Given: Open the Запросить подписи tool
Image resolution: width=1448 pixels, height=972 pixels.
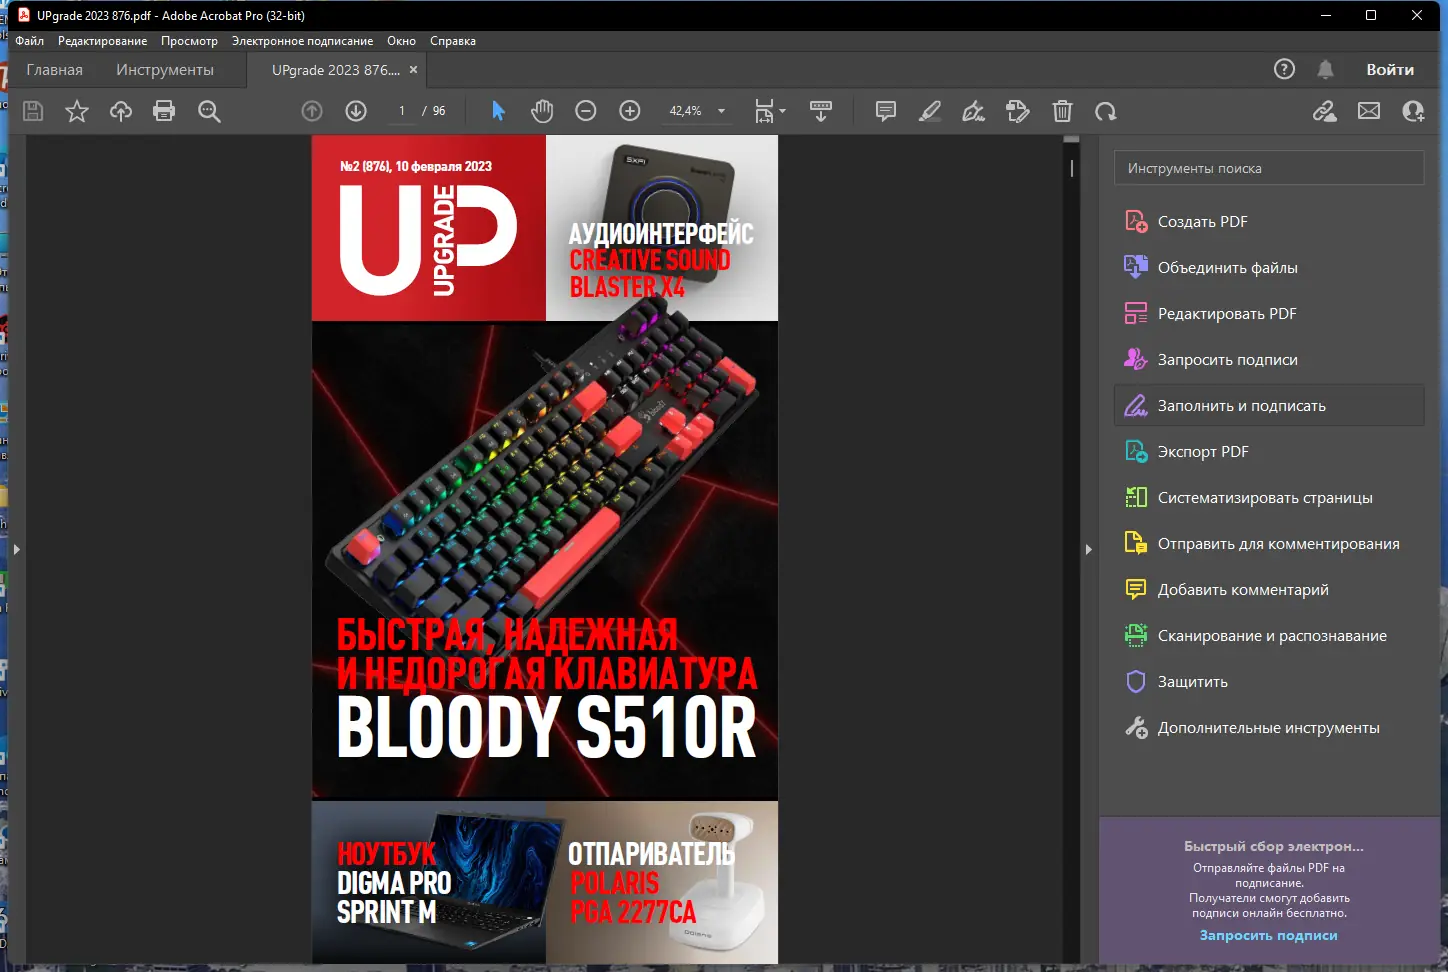Looking at the screenshot, I should pyautogui.click(x=1269, y=360).
